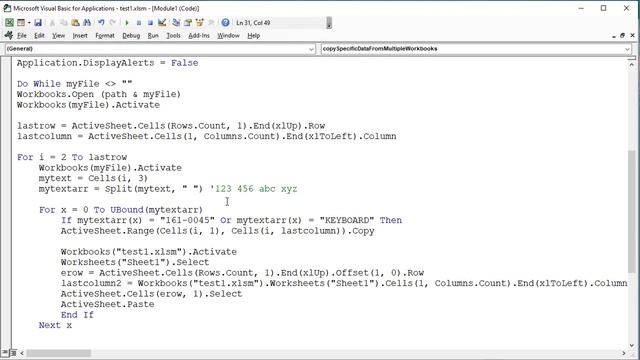Screen dimensions: 640x360
Task: Open the Edit menu
Action: coord(39,36)
